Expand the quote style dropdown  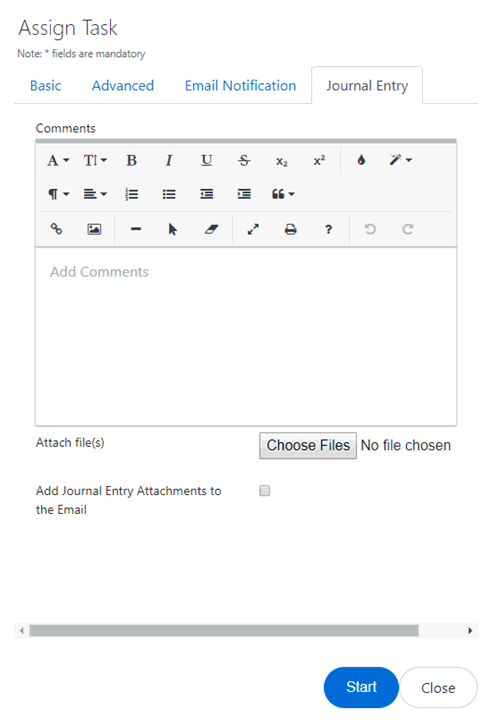pos(283,194)
